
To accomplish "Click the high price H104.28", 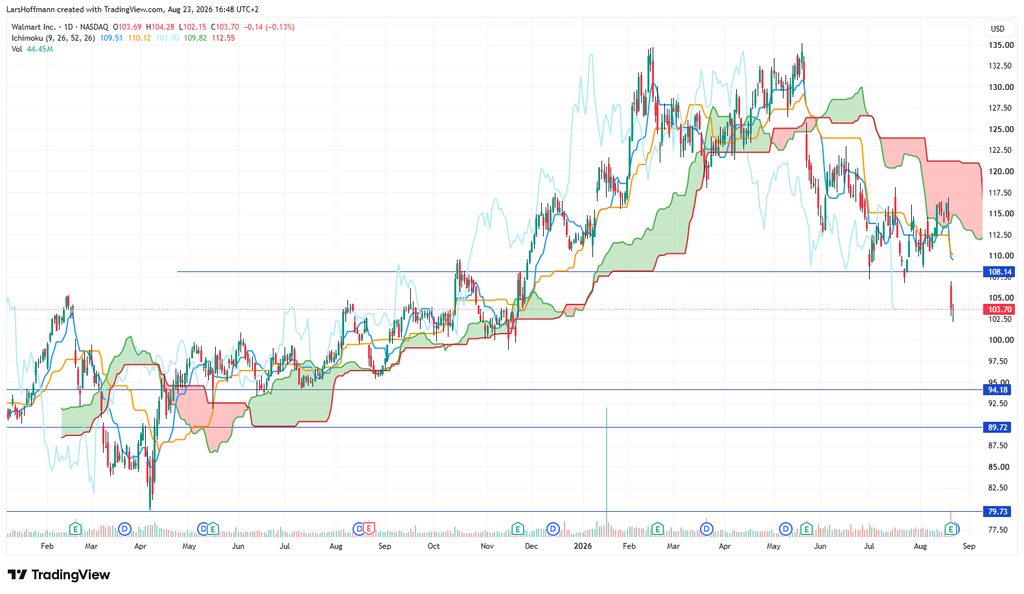I will (x=160, y=27).
